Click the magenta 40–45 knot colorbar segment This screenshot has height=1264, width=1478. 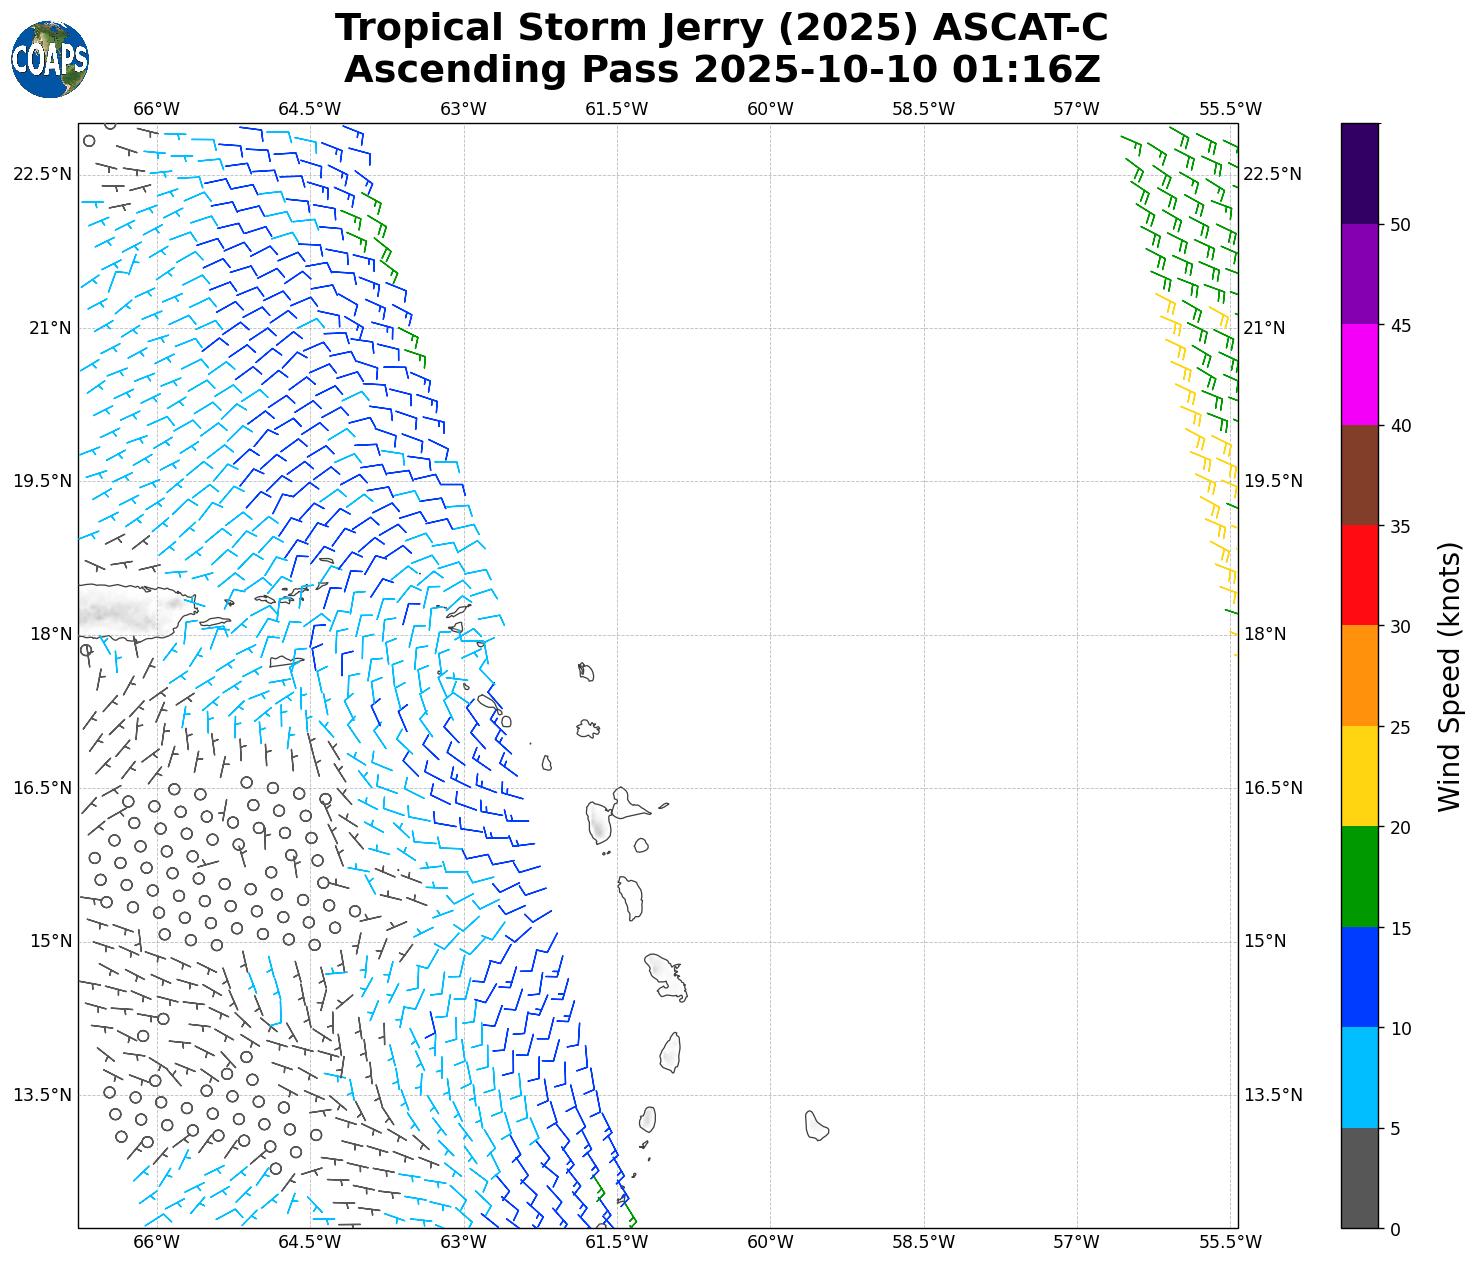1359,374
